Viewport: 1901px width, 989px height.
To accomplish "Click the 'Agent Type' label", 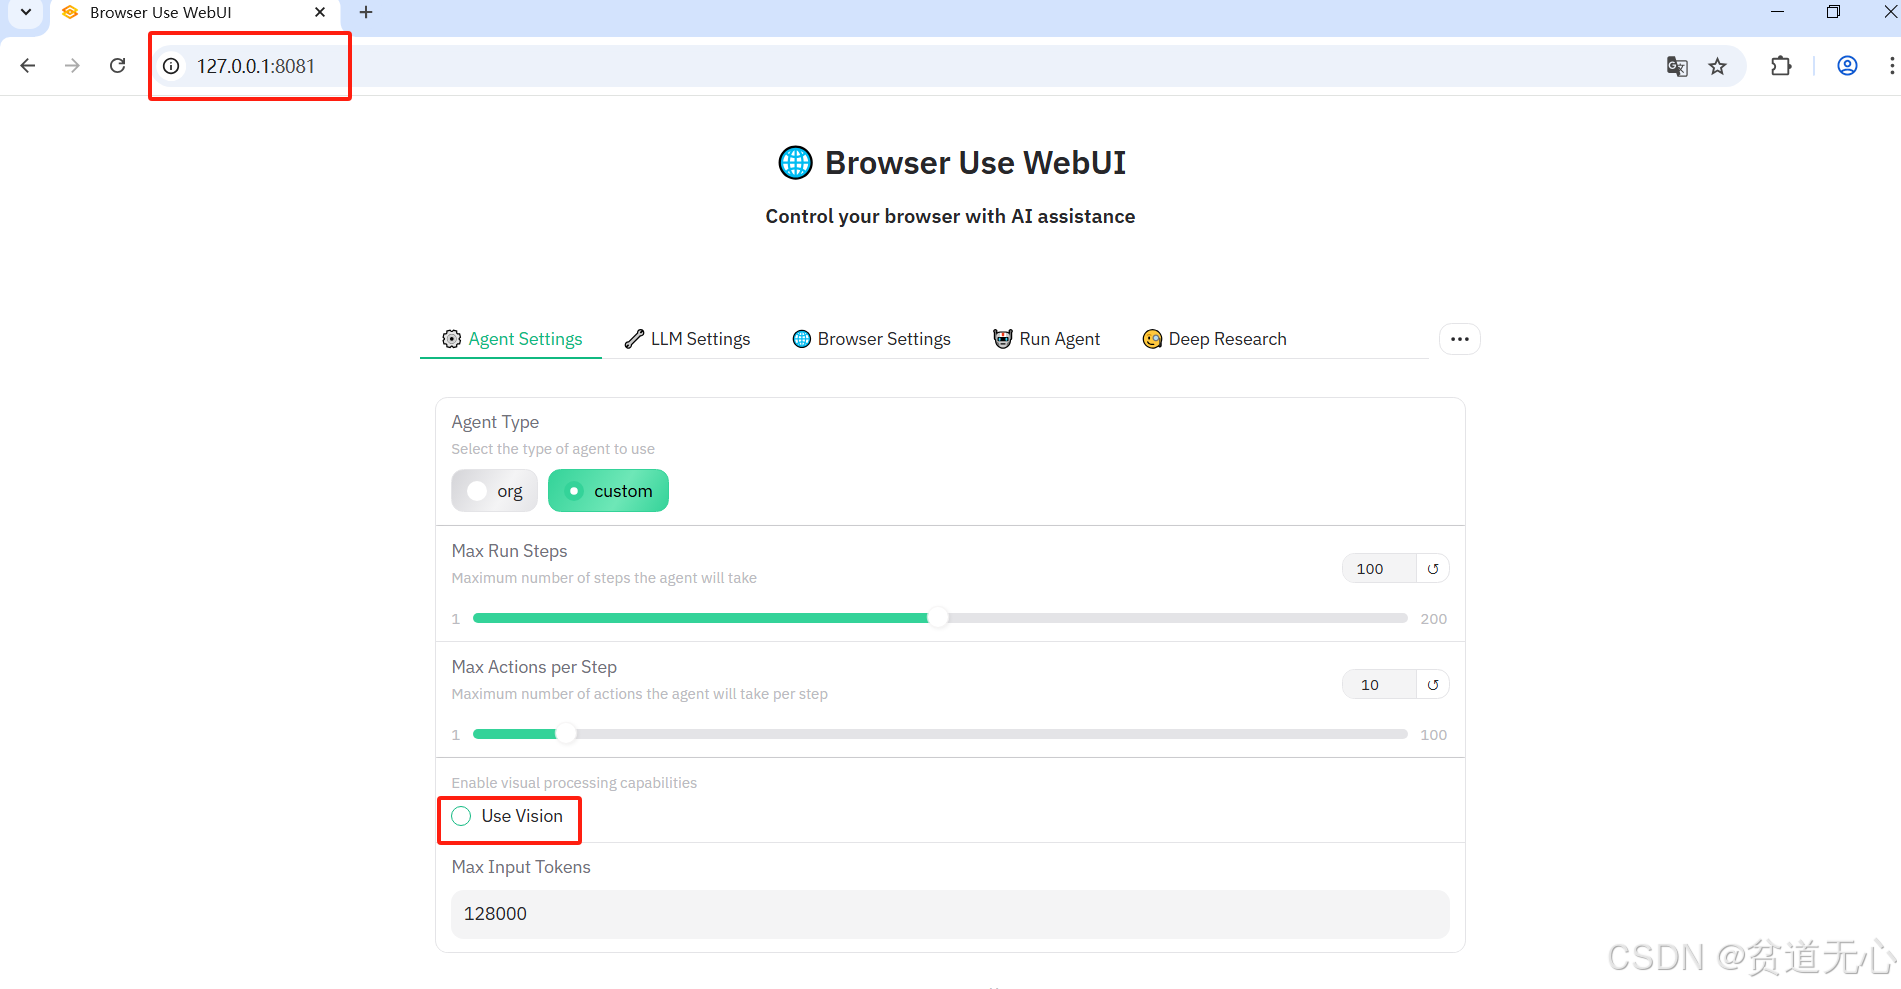I will point(495,422).
